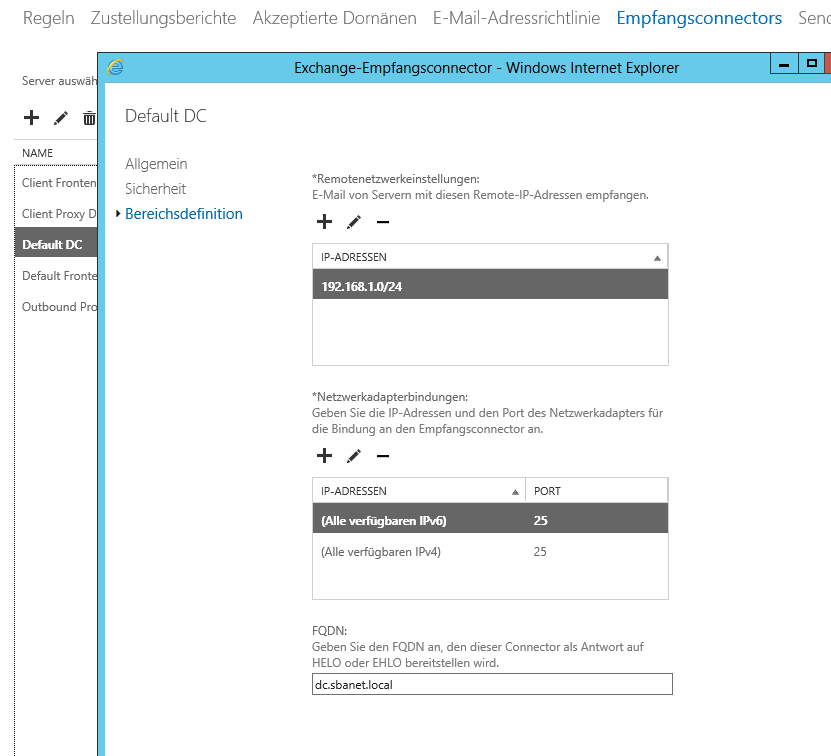Select Client Frontend connector in list

(56, 183)
